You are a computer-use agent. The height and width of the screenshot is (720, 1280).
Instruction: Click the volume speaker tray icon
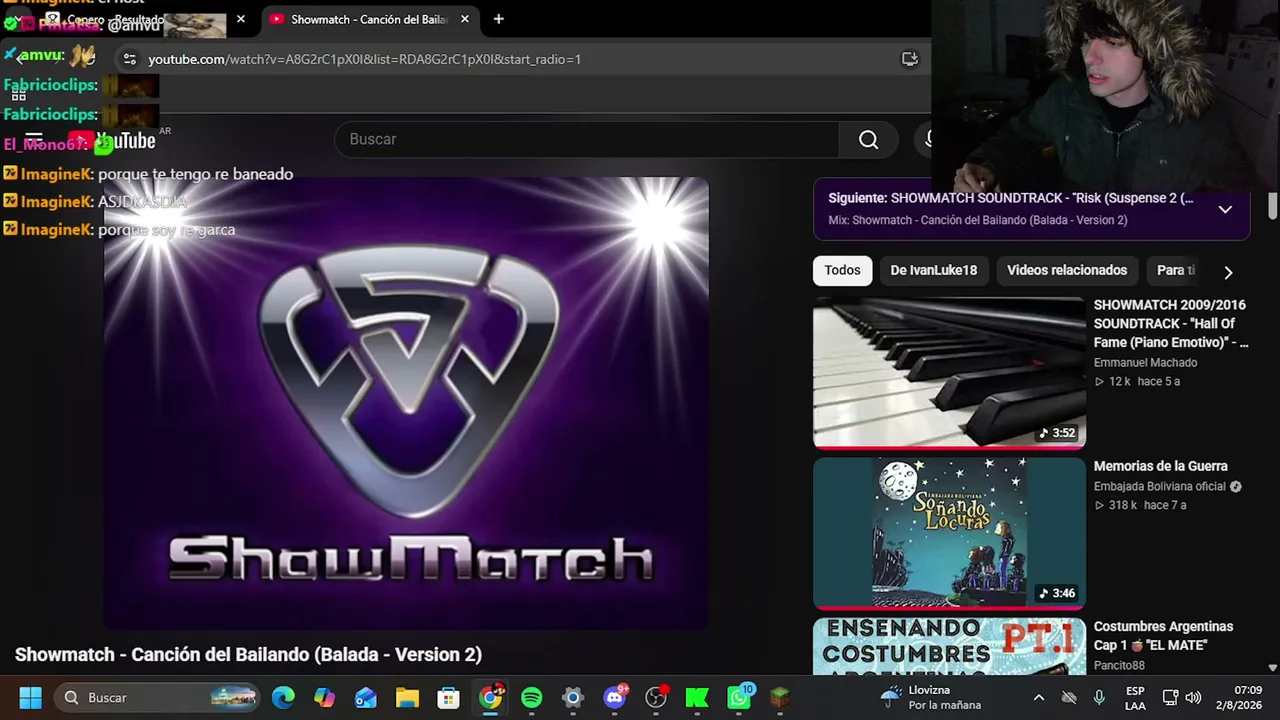(1193, 698)
